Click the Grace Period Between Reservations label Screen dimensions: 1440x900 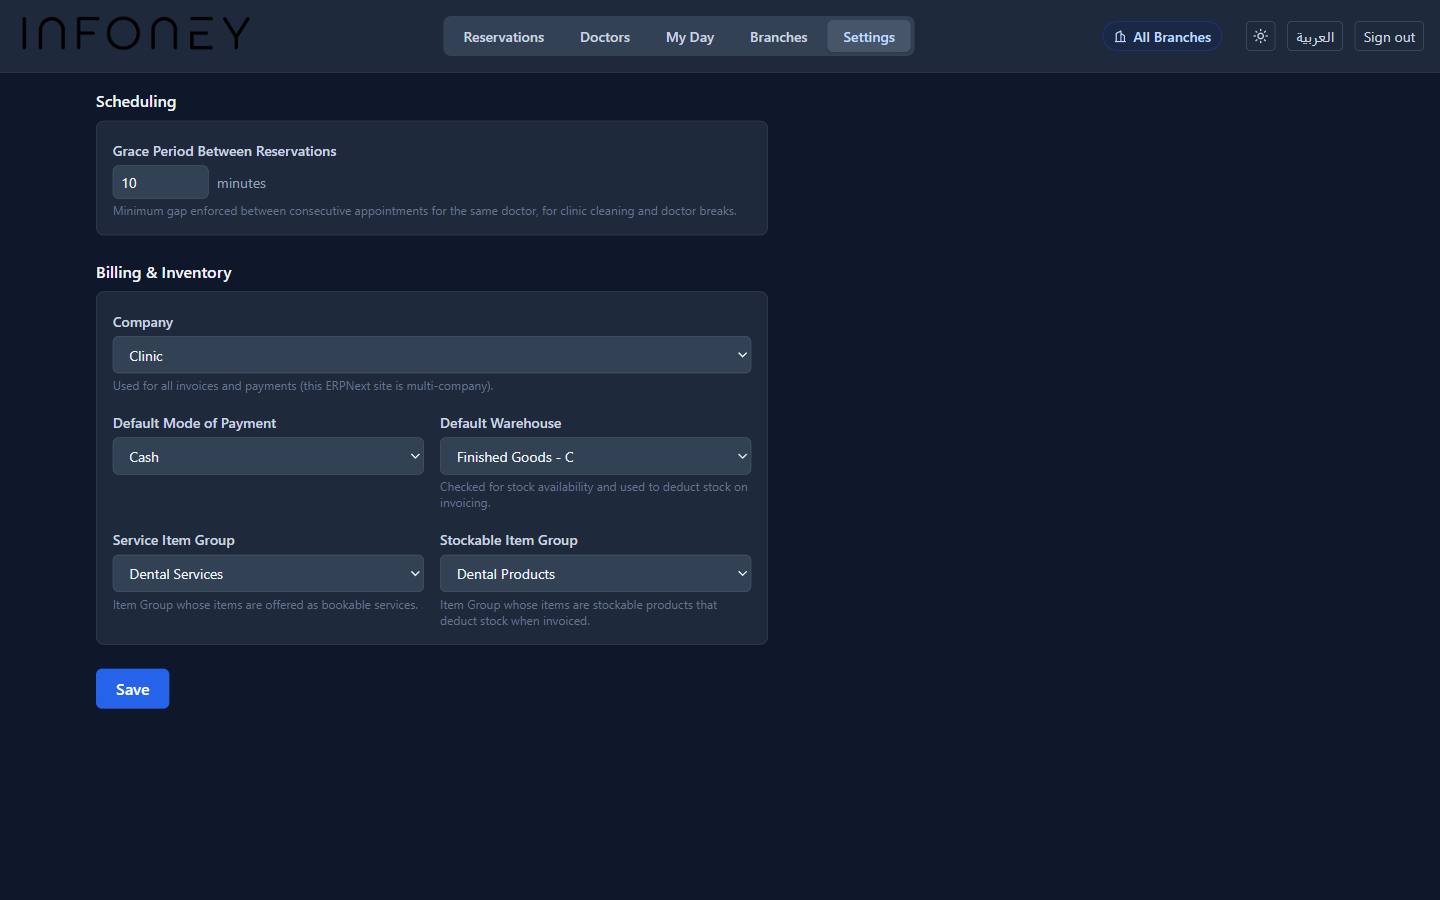(x=224, y=151)
